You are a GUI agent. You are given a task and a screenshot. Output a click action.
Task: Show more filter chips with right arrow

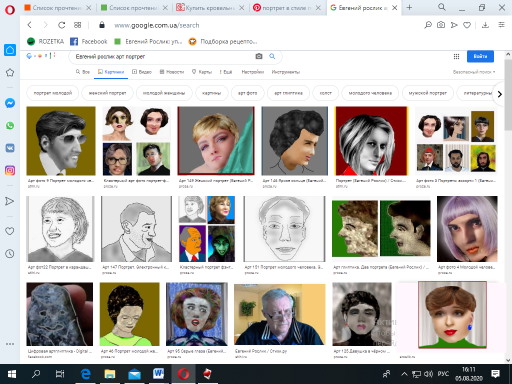pyautogui.click(x=499, y=94)
